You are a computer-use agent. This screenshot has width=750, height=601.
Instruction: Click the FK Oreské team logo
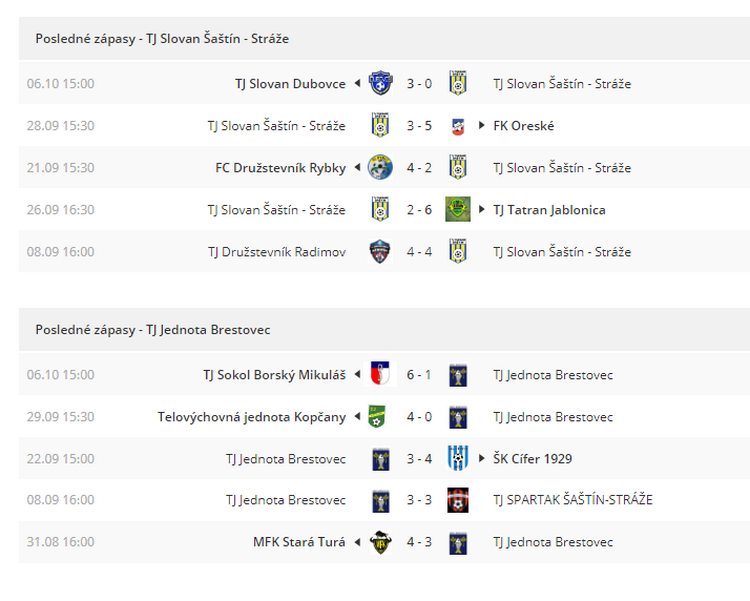click(x=458, y=126)
